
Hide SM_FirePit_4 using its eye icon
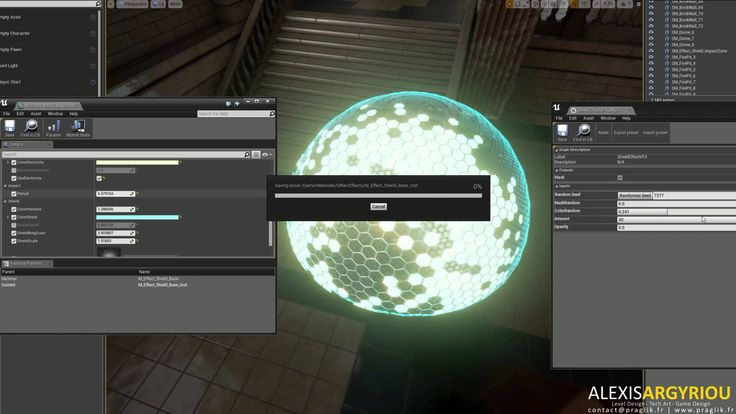[x=651, y=63]
